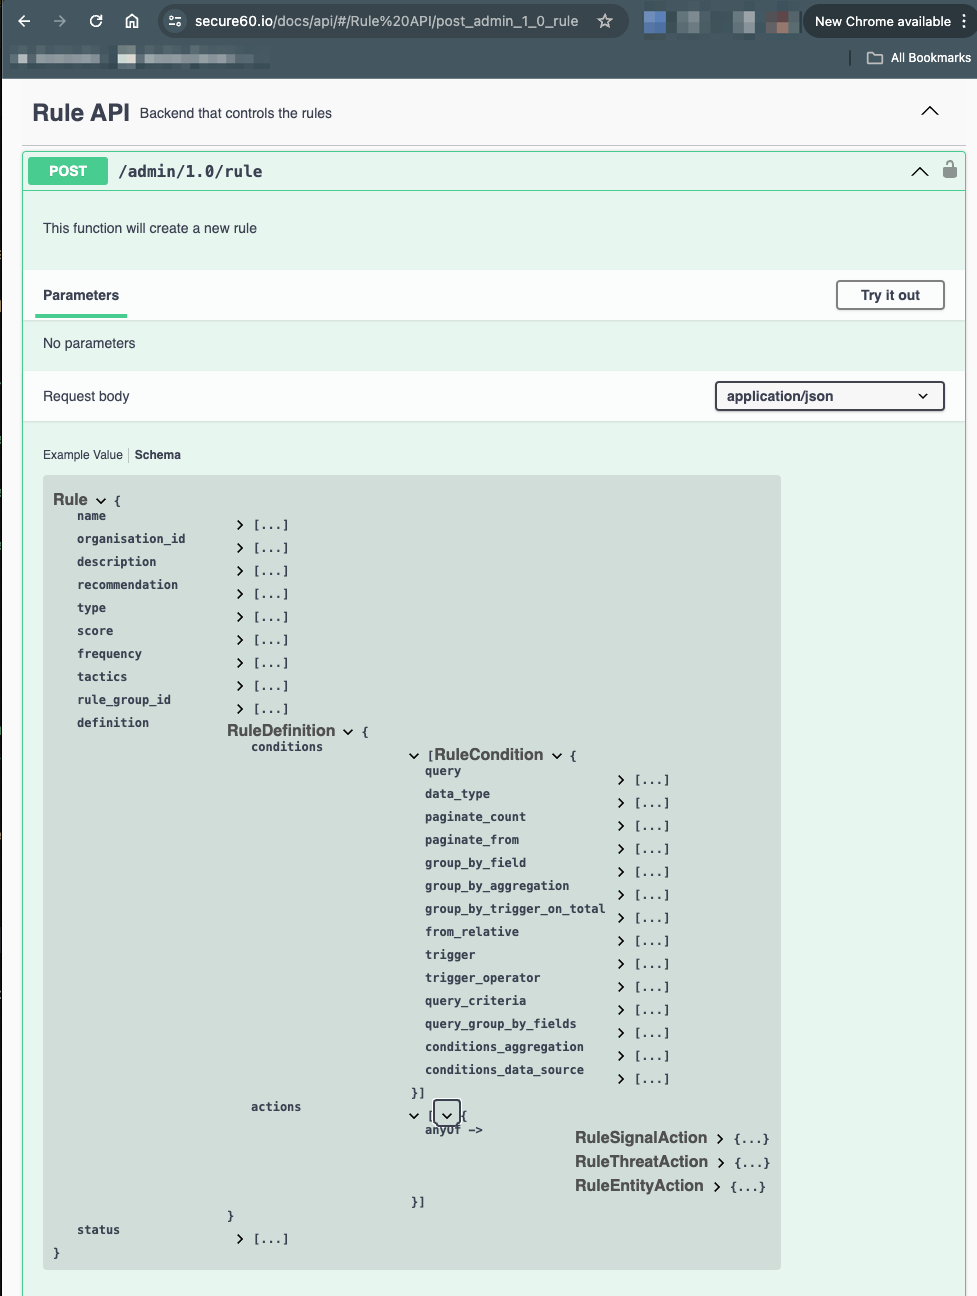The width and height of the screenshot is (977, 1296).
Task: Expand the name field details
Action: 239,524
